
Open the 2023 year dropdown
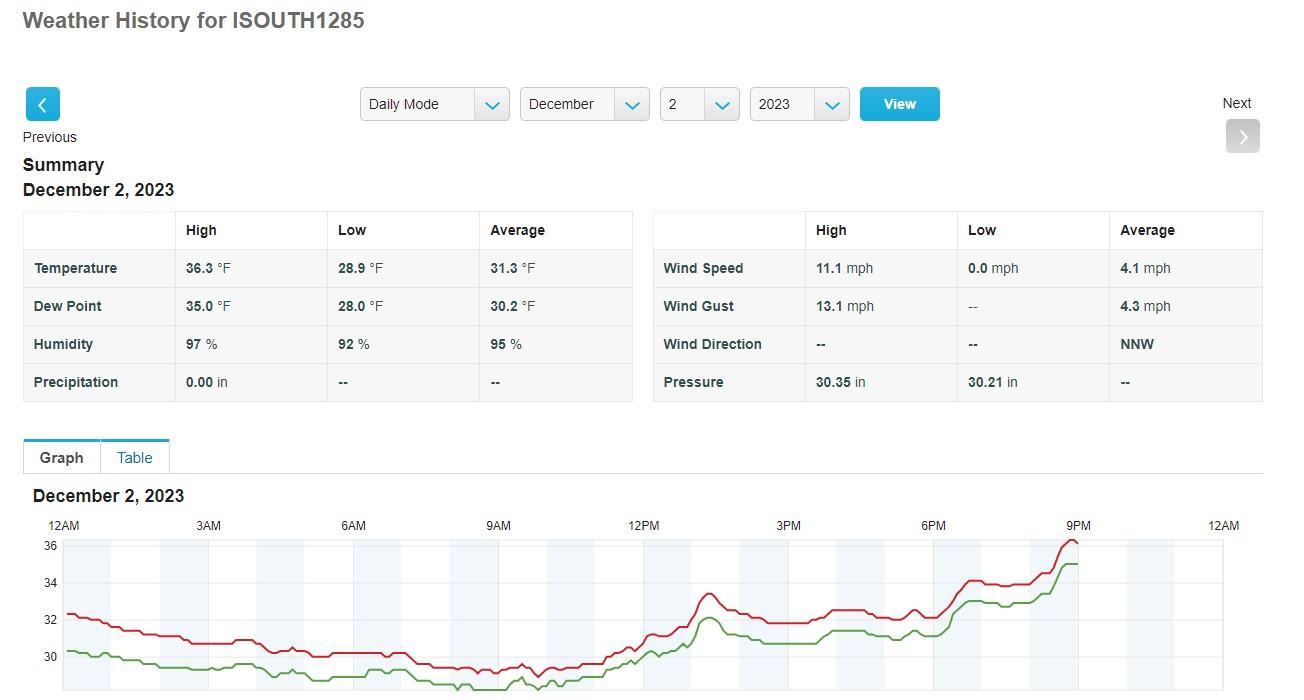[x=799, y=104]
